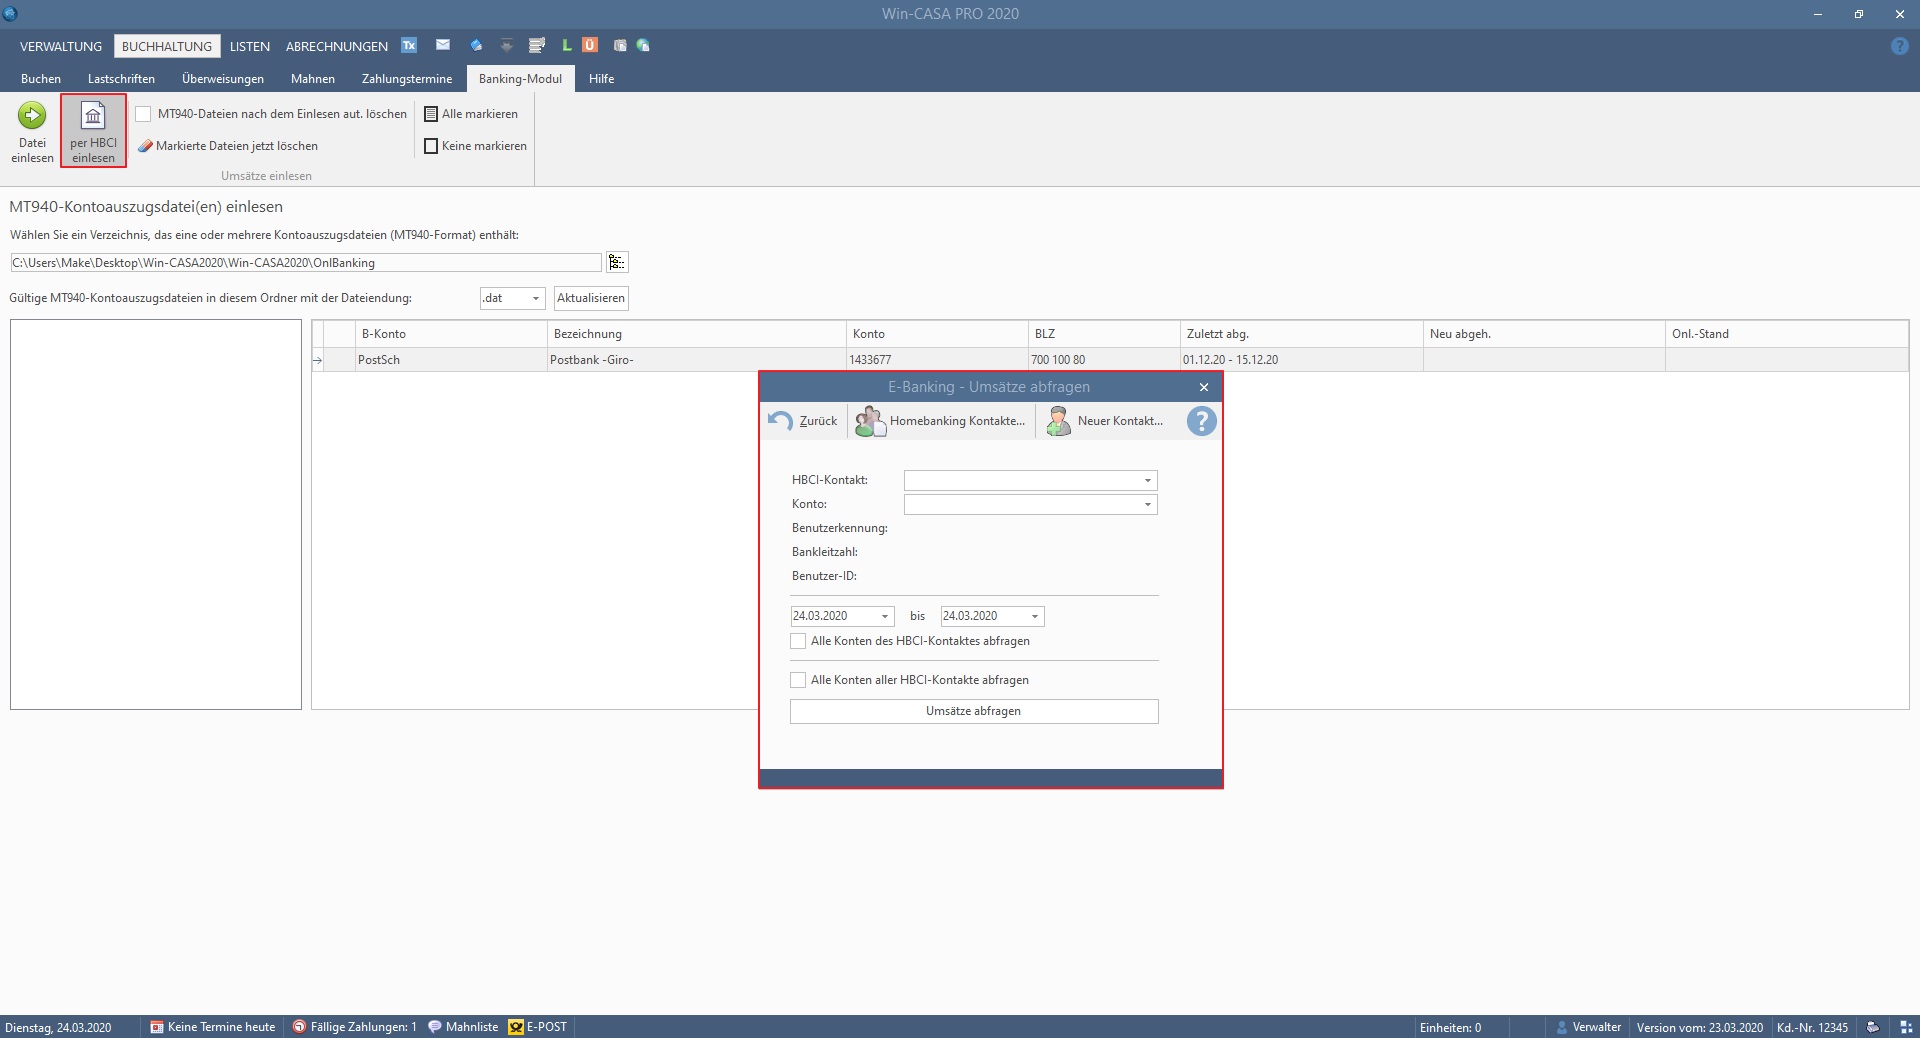The width and height of the screenshot is (1920, 1038).
Task: Click the orange Ü icon in toolbar
Action: click(590, 45)
